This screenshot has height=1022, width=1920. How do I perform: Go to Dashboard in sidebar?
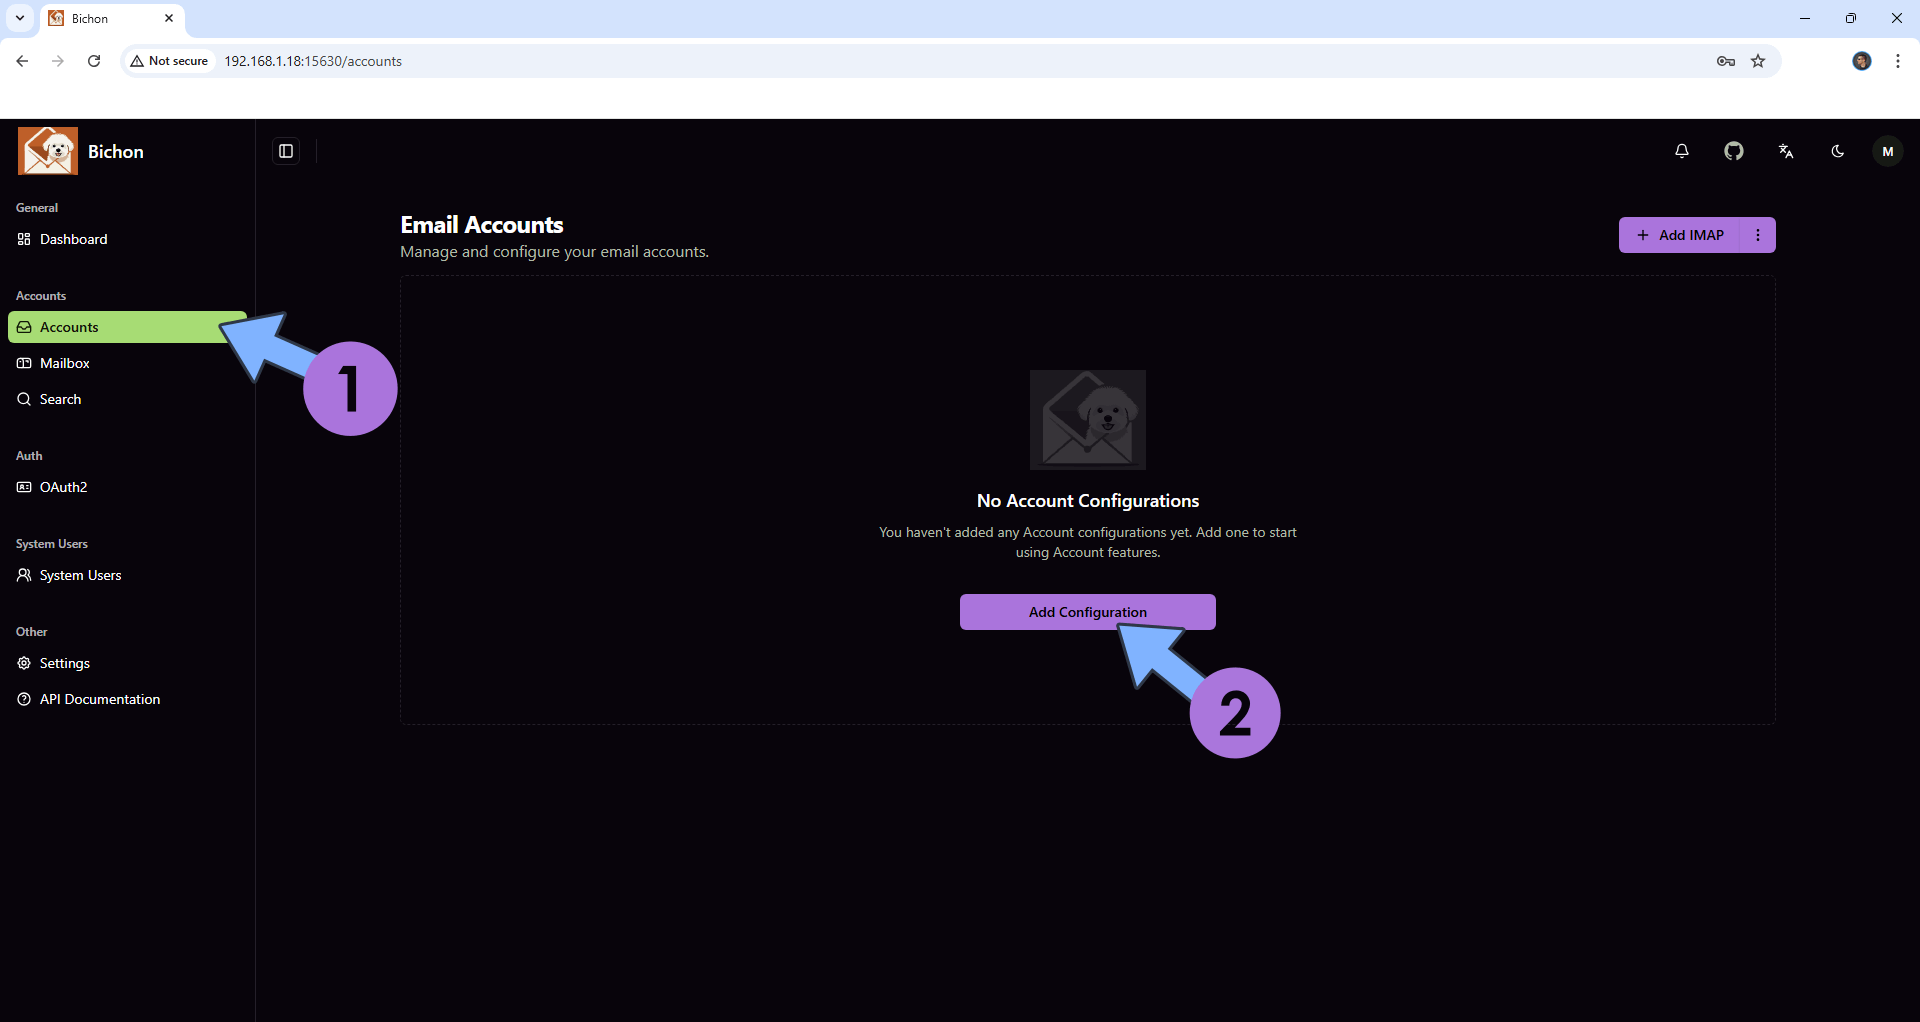coord(73,239)
